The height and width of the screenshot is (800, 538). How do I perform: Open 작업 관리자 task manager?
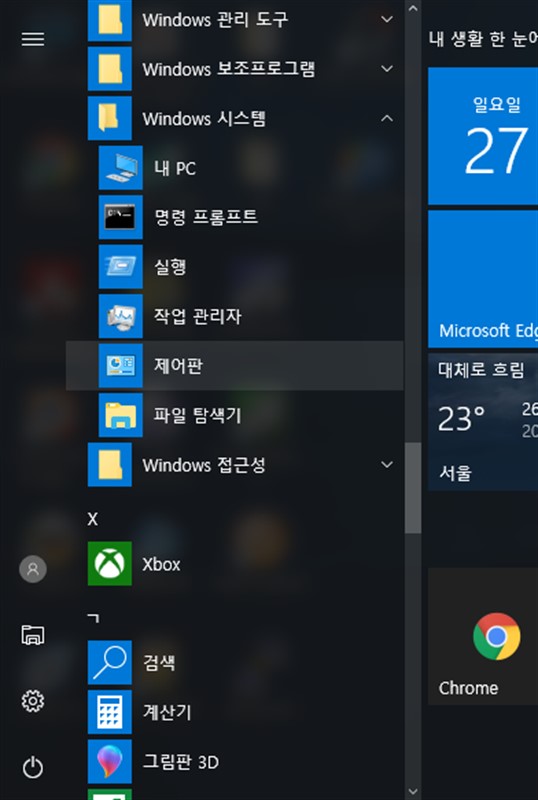tap(235, 316)
